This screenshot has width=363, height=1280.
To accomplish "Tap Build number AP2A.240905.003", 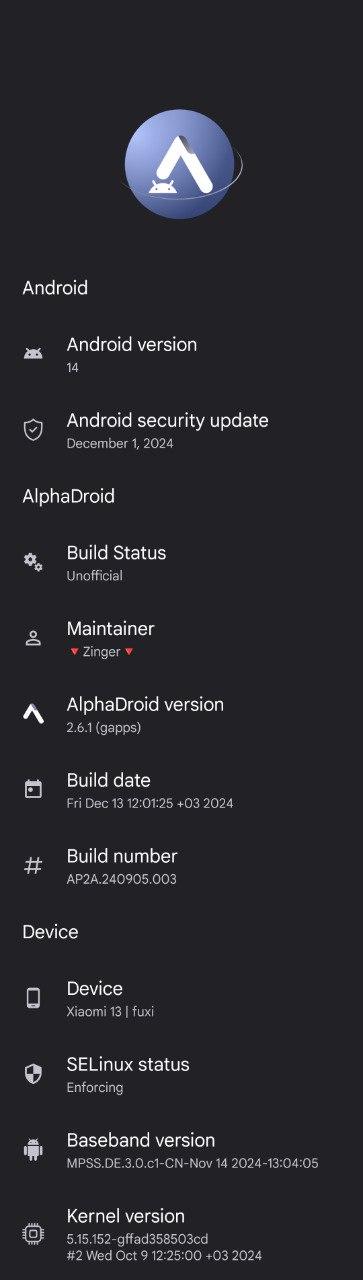I will pyautogui.click(x=181, y=866).
